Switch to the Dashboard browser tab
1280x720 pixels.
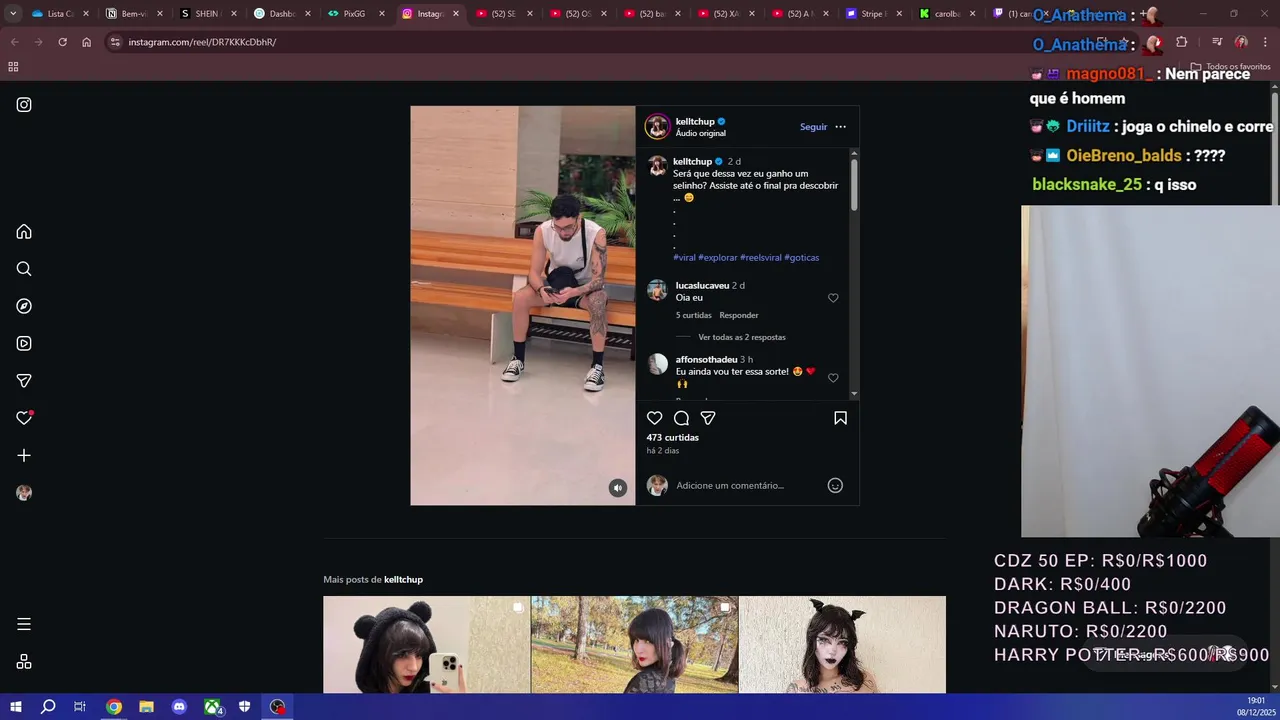[281, 14]
